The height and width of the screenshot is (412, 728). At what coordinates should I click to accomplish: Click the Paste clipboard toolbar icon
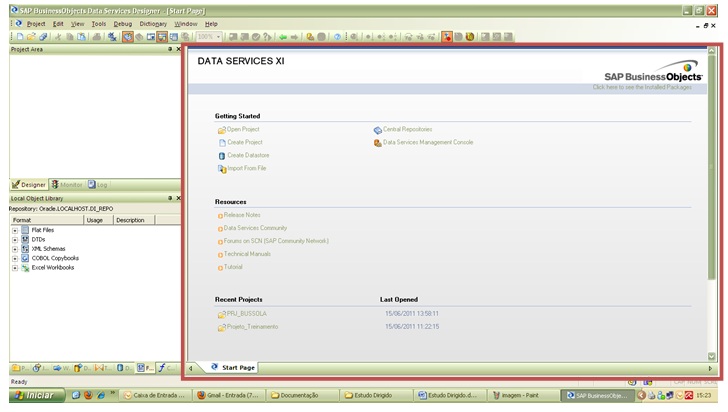click(81, 37)
